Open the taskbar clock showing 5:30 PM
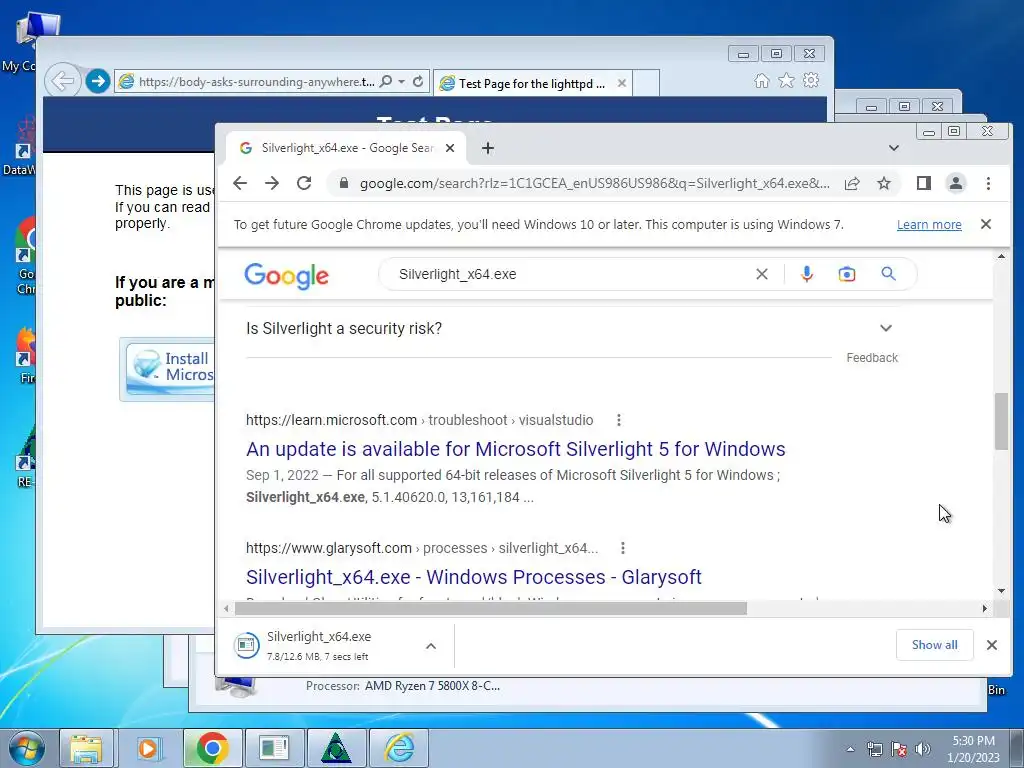Image resolution: width=1024 pixels, height=768 pixels. click(973, 749)
